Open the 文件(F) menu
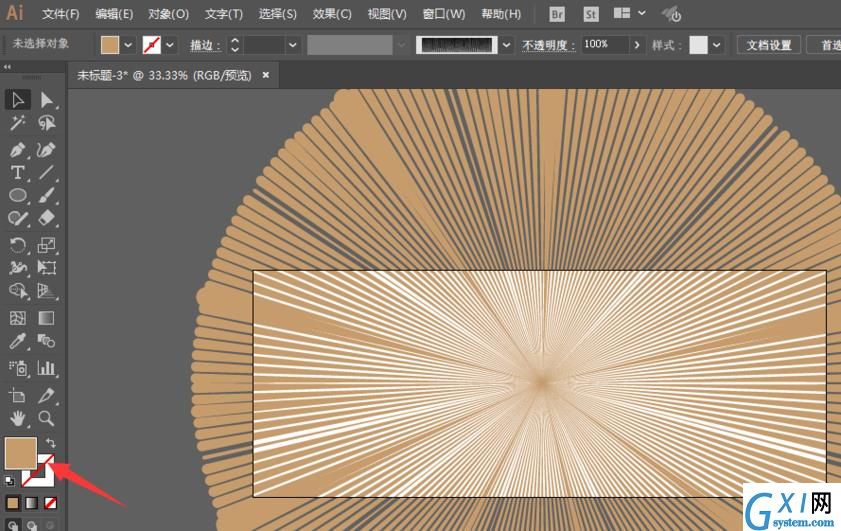The height and width of the screenshot is (531, 841). [61, 14]
